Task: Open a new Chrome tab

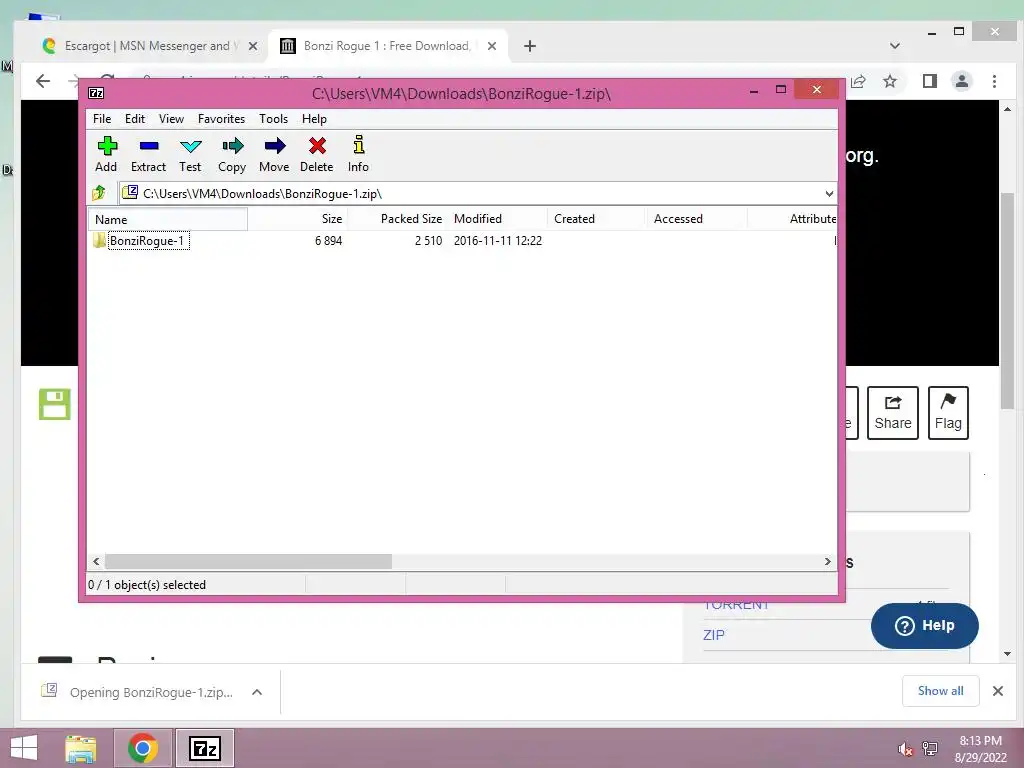Action: 530,46
